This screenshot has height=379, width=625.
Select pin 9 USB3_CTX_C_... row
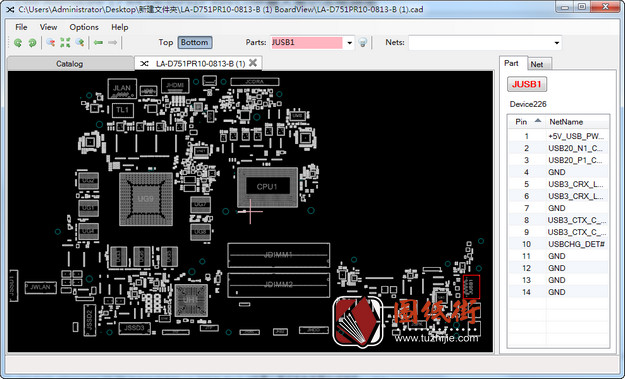click(x=558, y=232)
